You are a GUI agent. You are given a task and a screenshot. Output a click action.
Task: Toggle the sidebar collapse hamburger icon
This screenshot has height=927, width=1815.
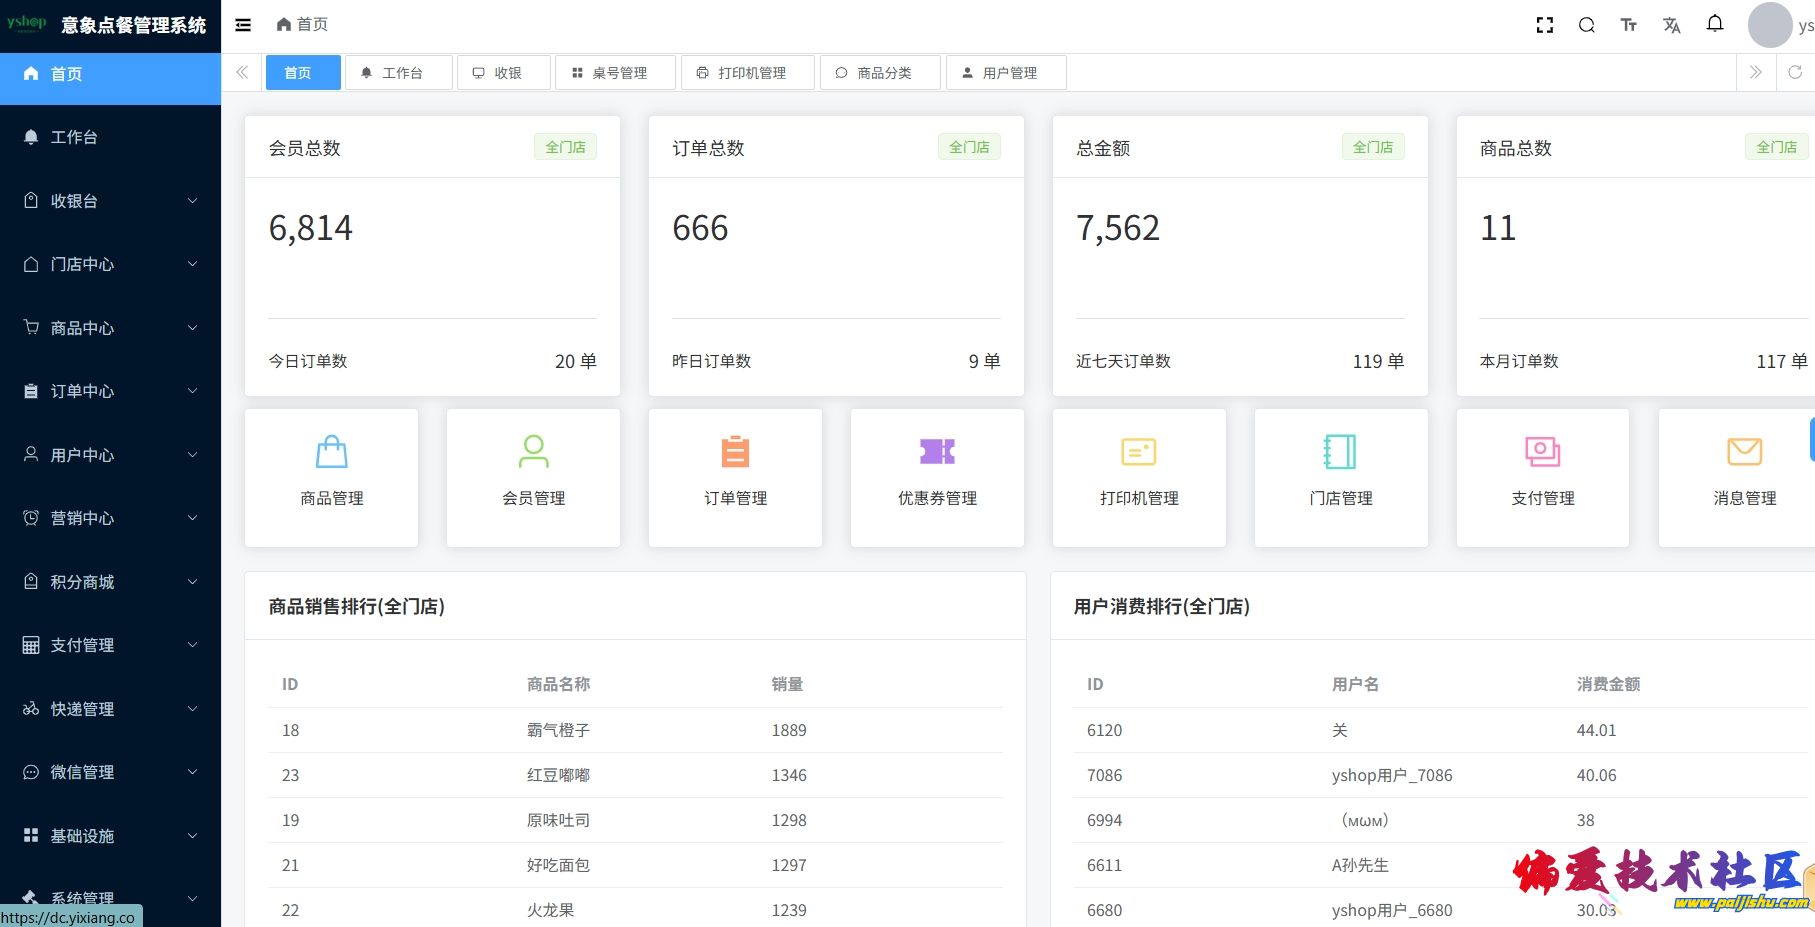click(243, 25)
